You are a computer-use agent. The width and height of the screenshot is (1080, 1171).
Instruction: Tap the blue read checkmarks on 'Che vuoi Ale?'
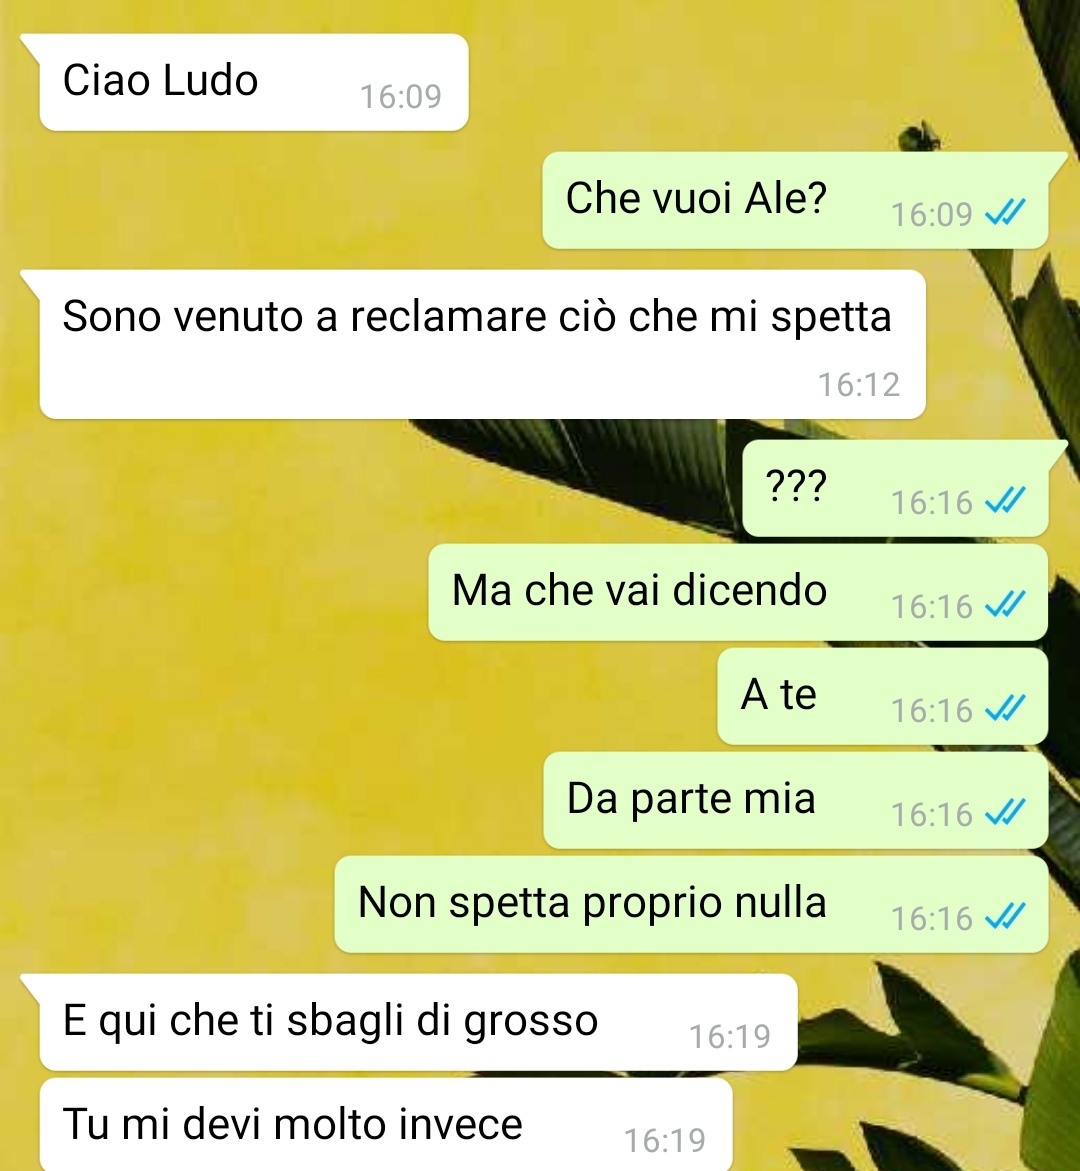[1005, 212]
